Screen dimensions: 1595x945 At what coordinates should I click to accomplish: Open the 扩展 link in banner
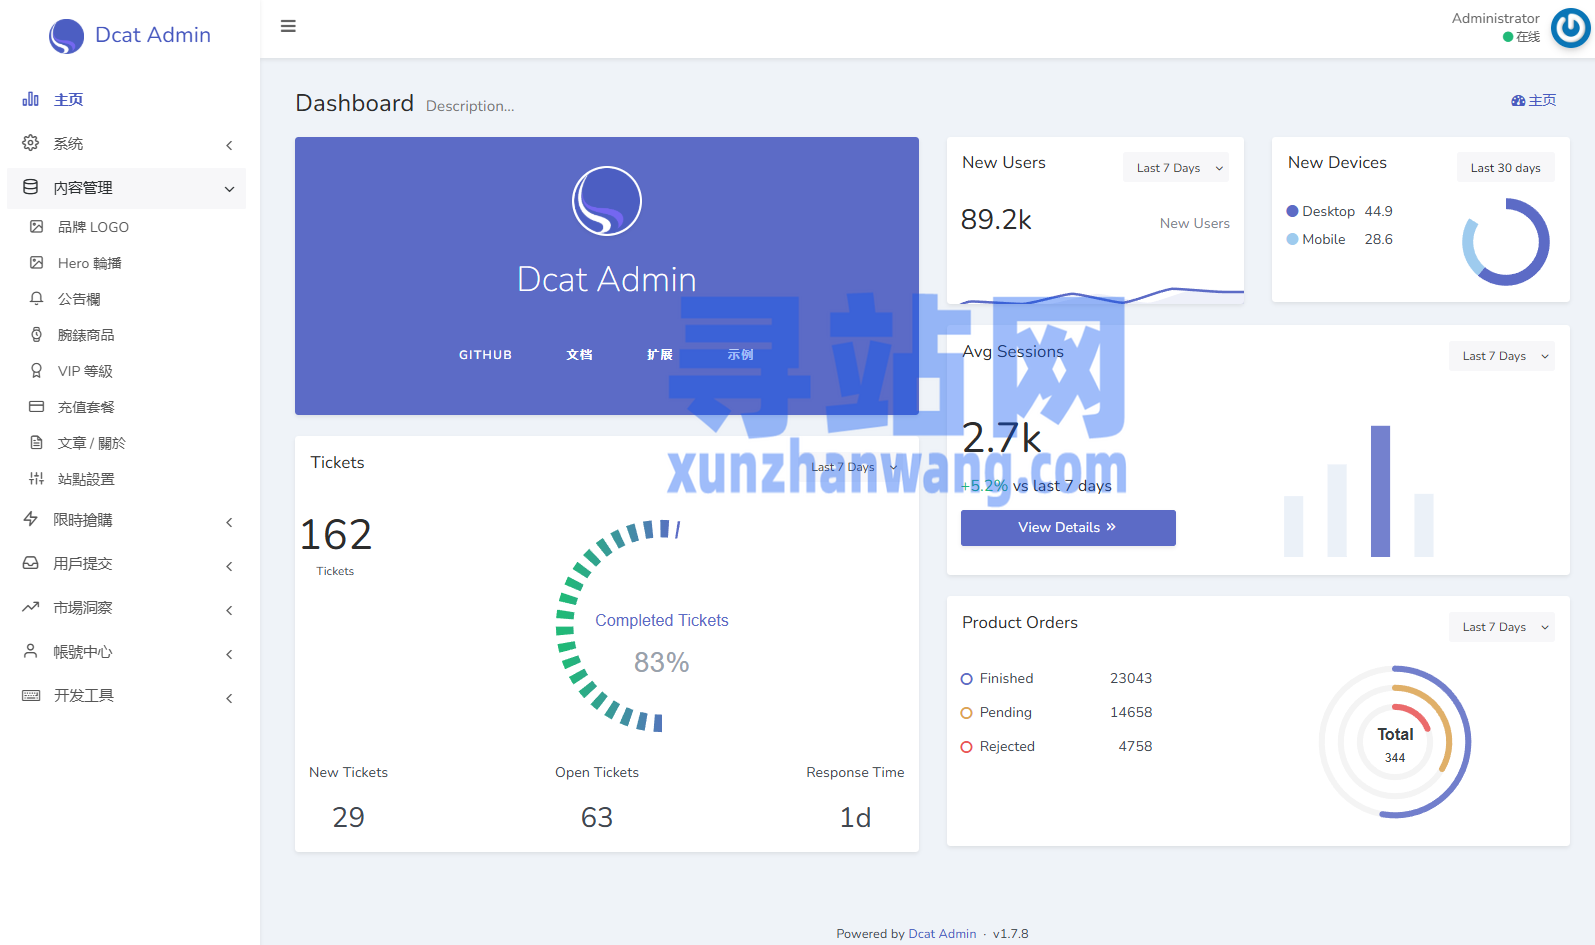[659, 355]
